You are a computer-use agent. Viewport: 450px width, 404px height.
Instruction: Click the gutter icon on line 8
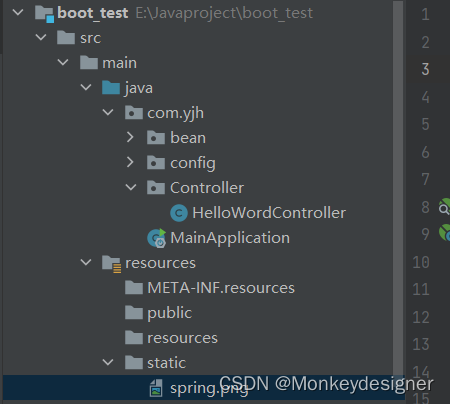(x=444, y=207)
